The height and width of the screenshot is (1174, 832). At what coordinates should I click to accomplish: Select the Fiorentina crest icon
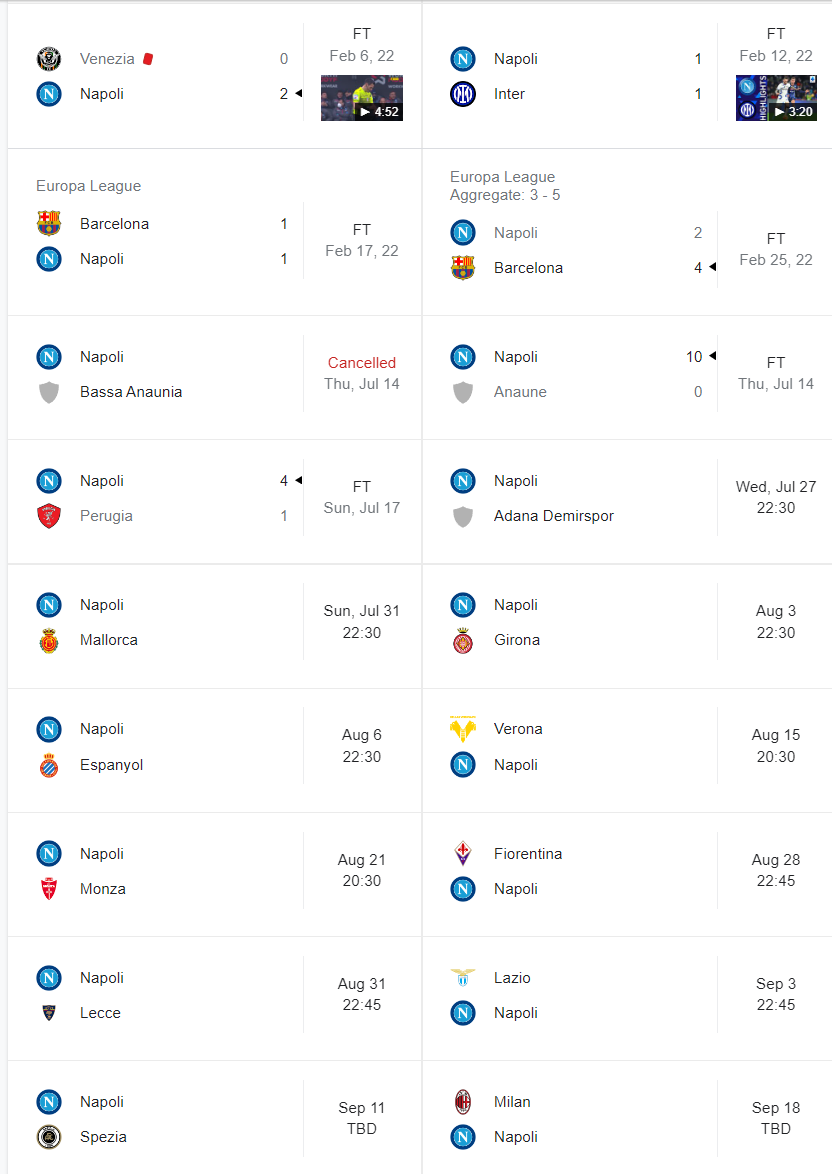(463, 854)
